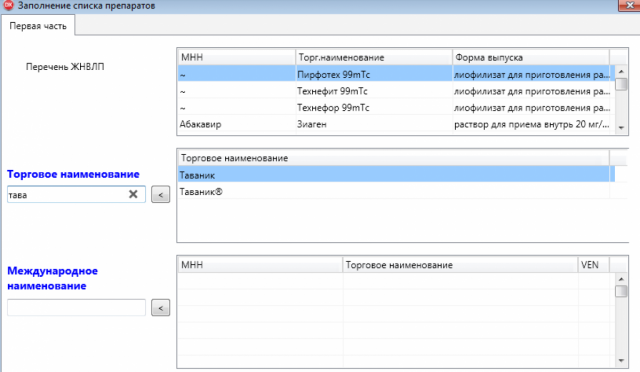640x372 pixels.
Task: Select the 'Технефор 99mTc' row
Action: [x=396, y=107]
